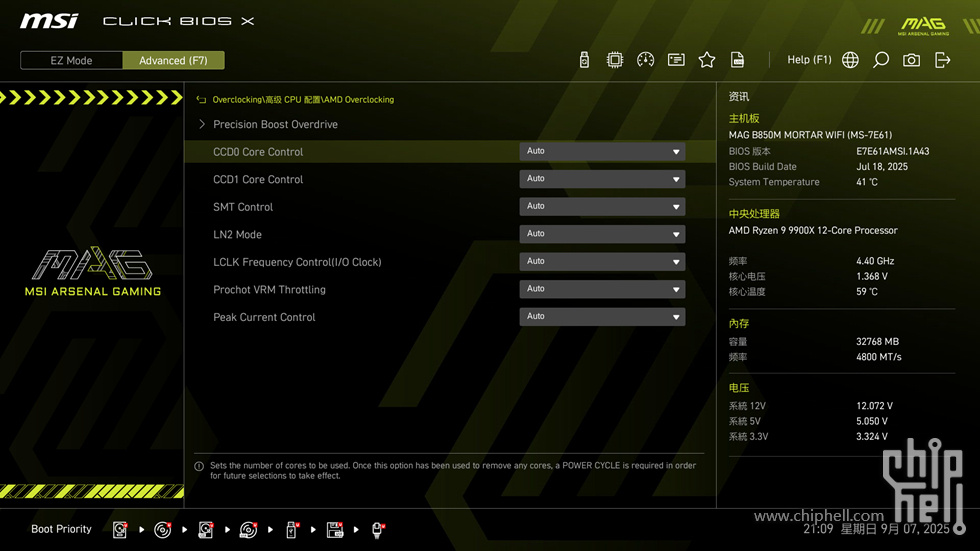Click memory speed value 4800 MT/s
Image resolution: width=980 pixels, height=551 pixels.
[x=879, y=357]
